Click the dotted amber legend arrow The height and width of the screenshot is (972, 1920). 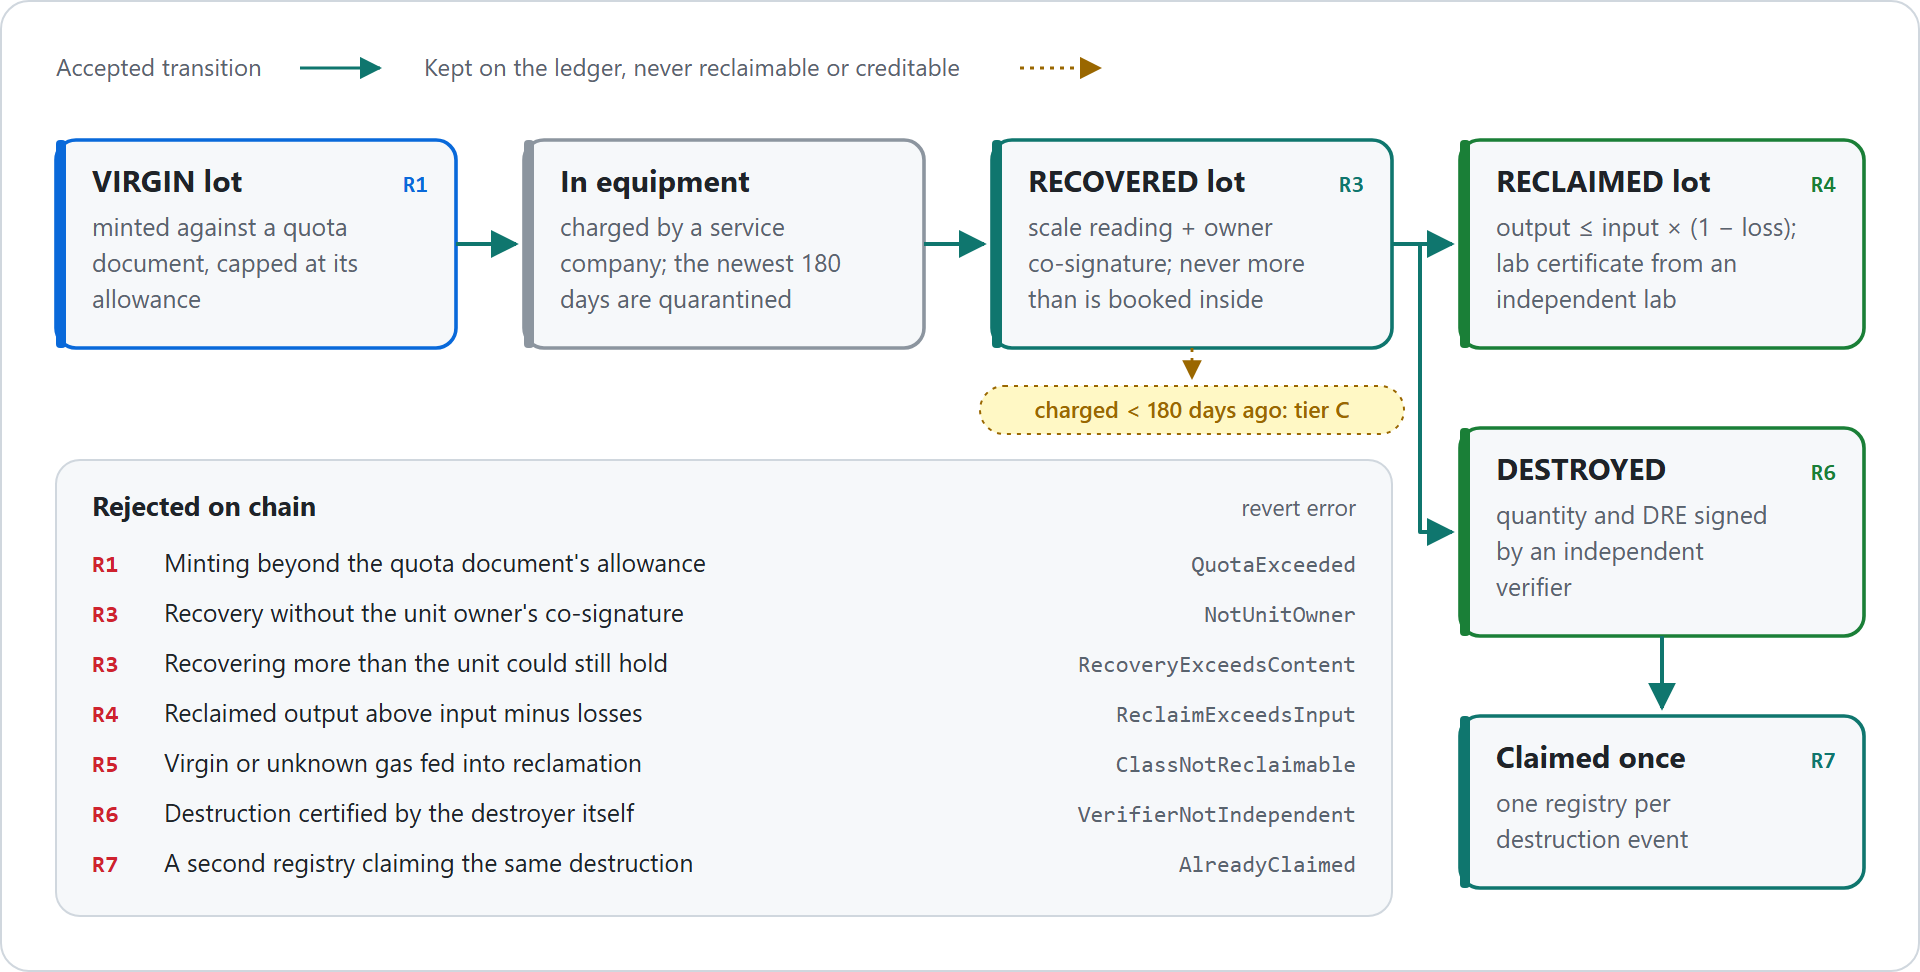pos(1060,68)
